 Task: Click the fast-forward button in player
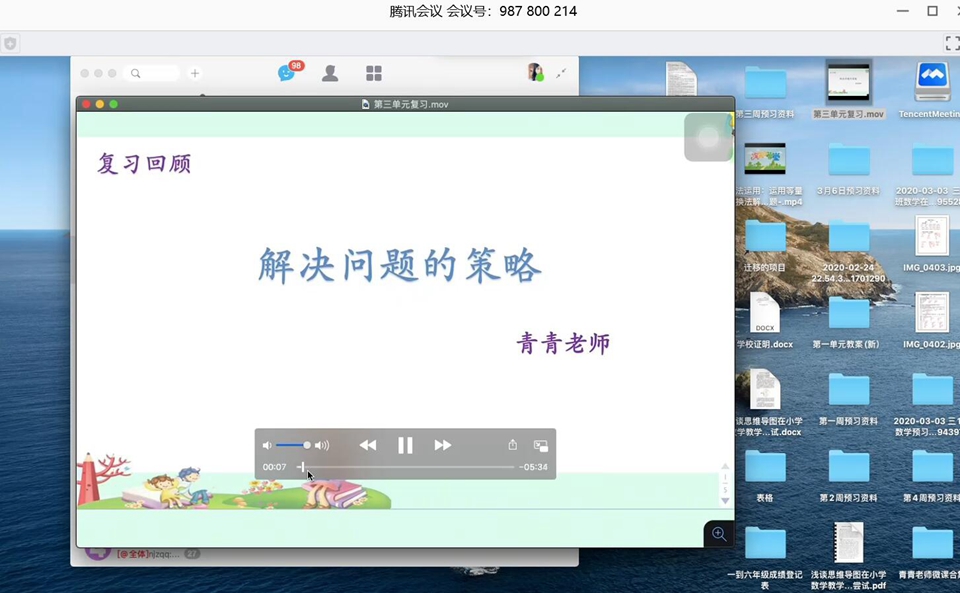[x=442, y=445]
